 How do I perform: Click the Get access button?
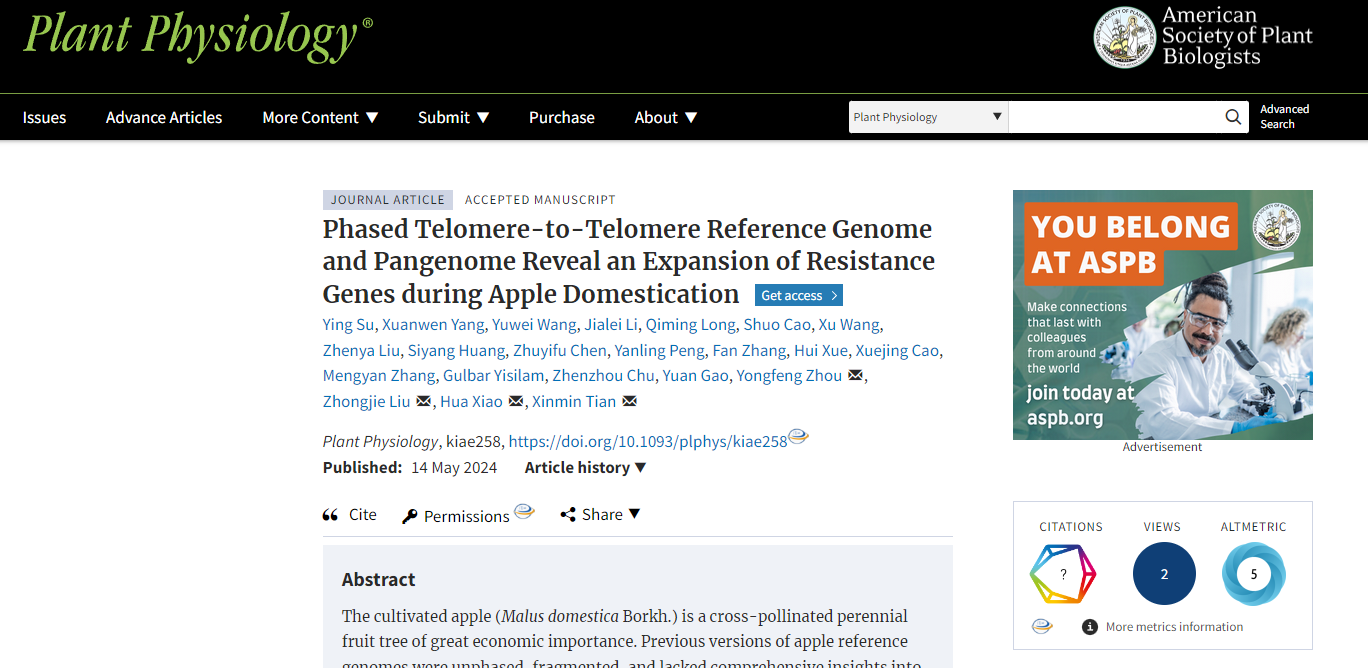pyautogui.click(x=798, y=295)
